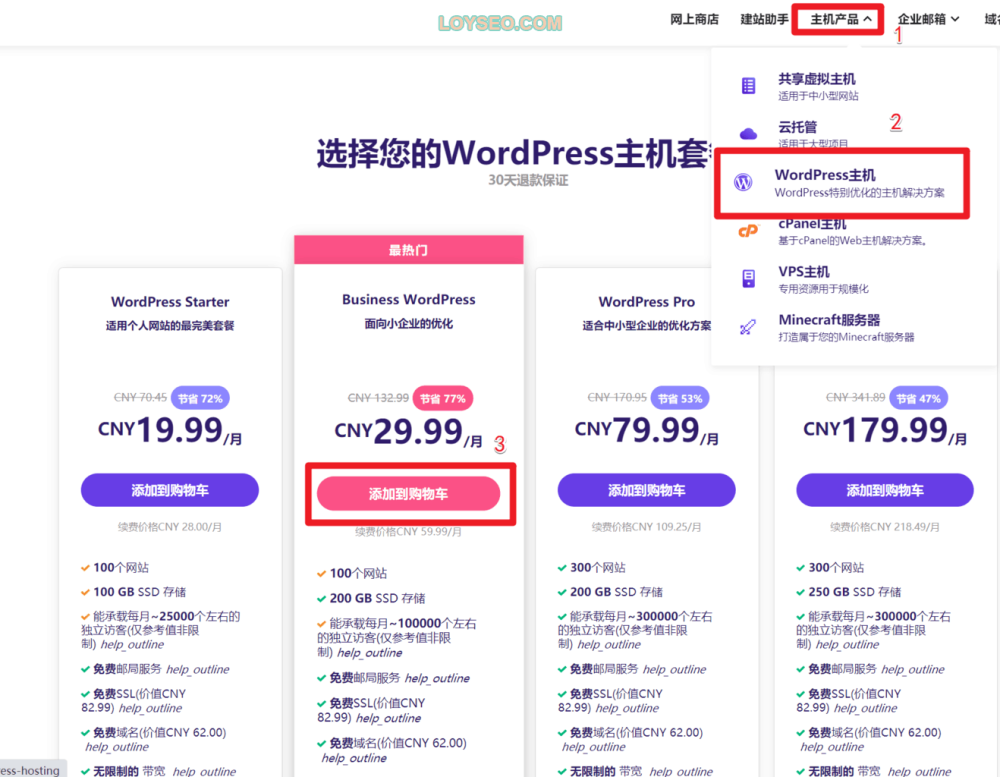Open the 网上商店 menu item
Screen dimensions: 1000x777
pos(694,19)
